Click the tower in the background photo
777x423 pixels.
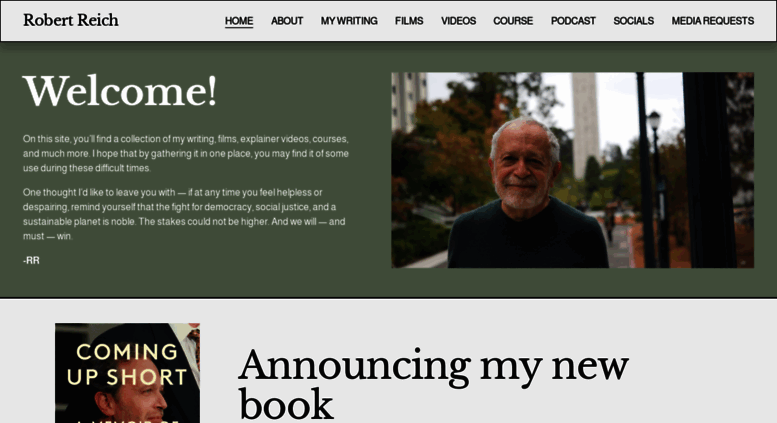click(x=585, y=126)
